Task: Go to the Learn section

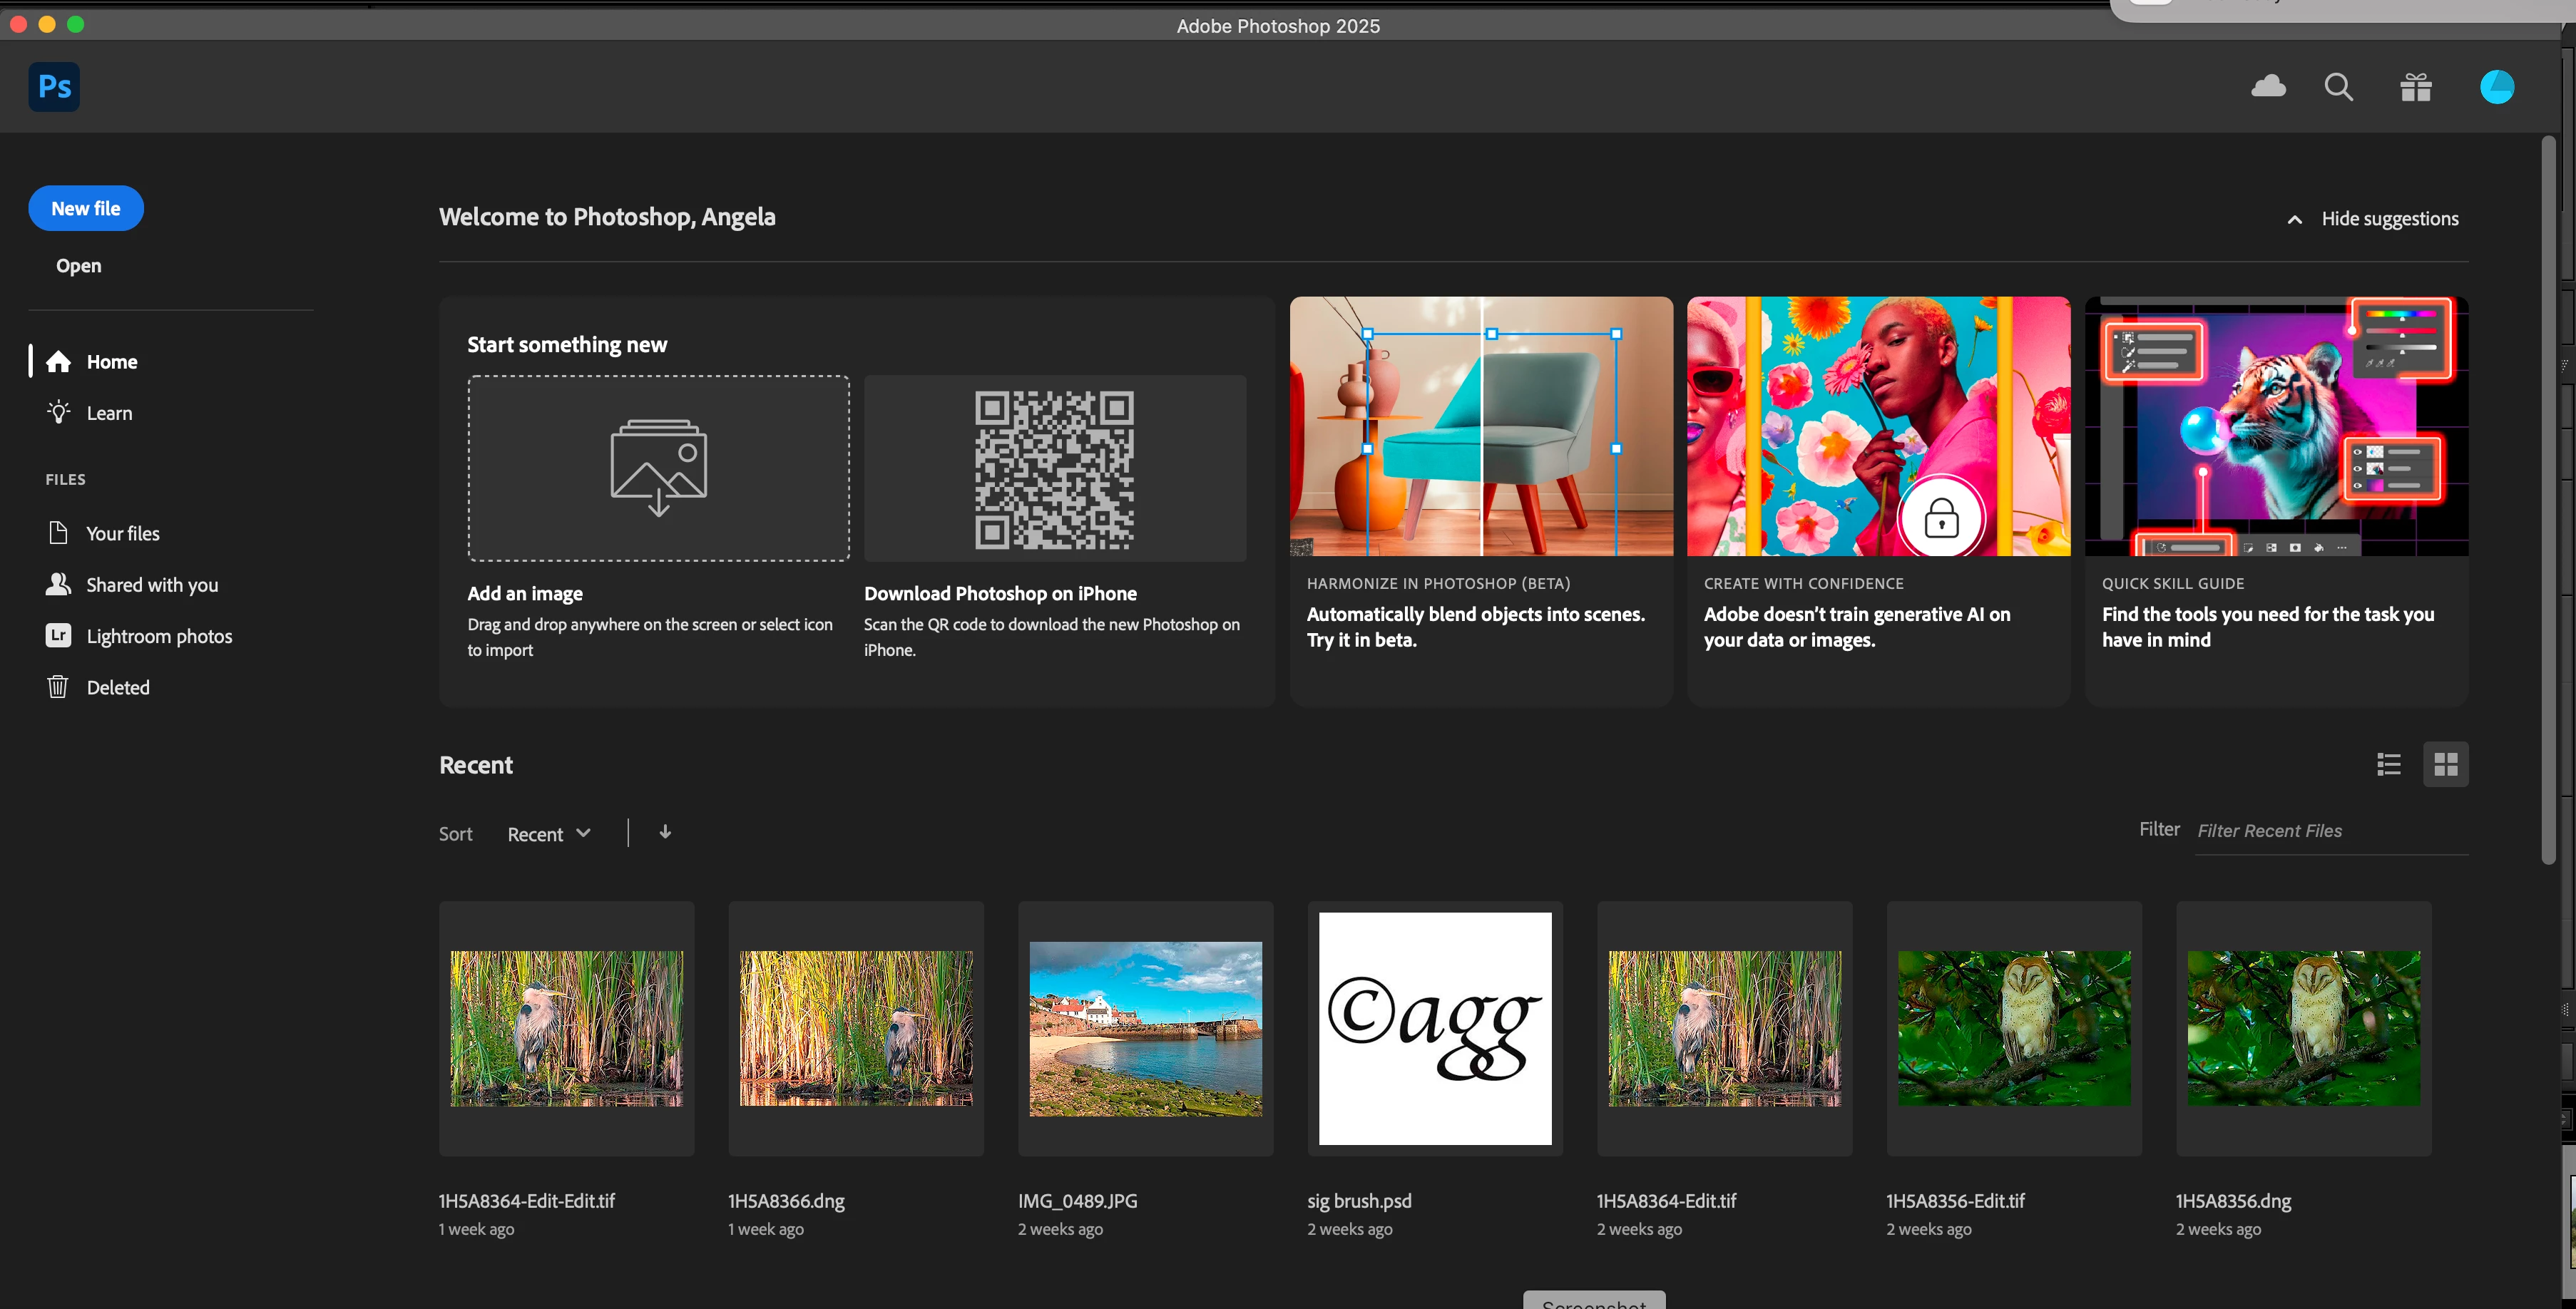Action: click(x=109, y=413)
